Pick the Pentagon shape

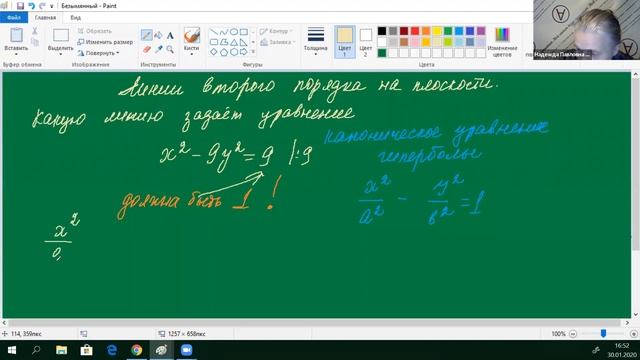pyautogui.click(x=224, y=52)
